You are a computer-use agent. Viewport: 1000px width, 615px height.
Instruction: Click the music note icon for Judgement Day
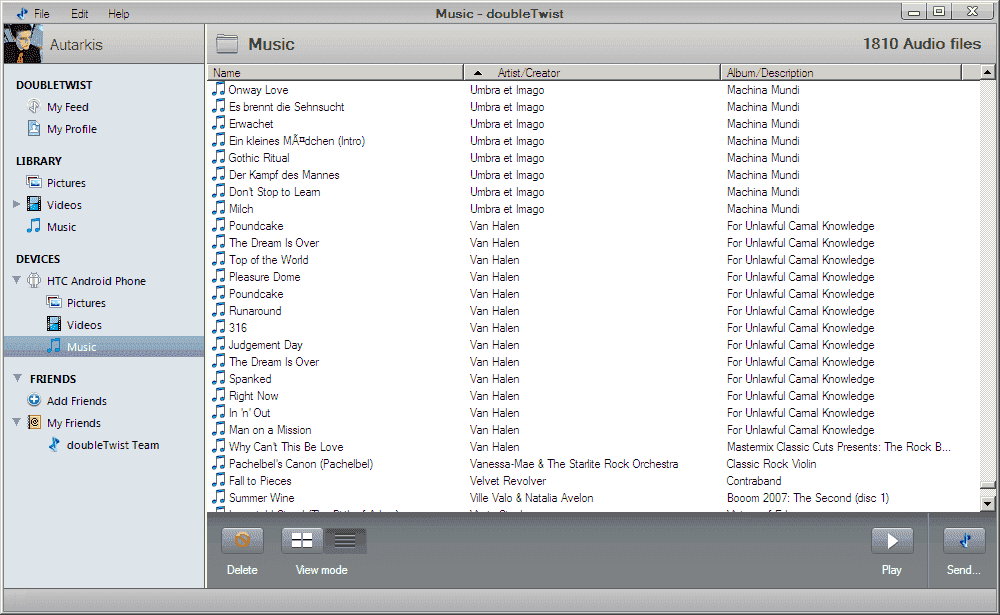click(x=219, y=344)
